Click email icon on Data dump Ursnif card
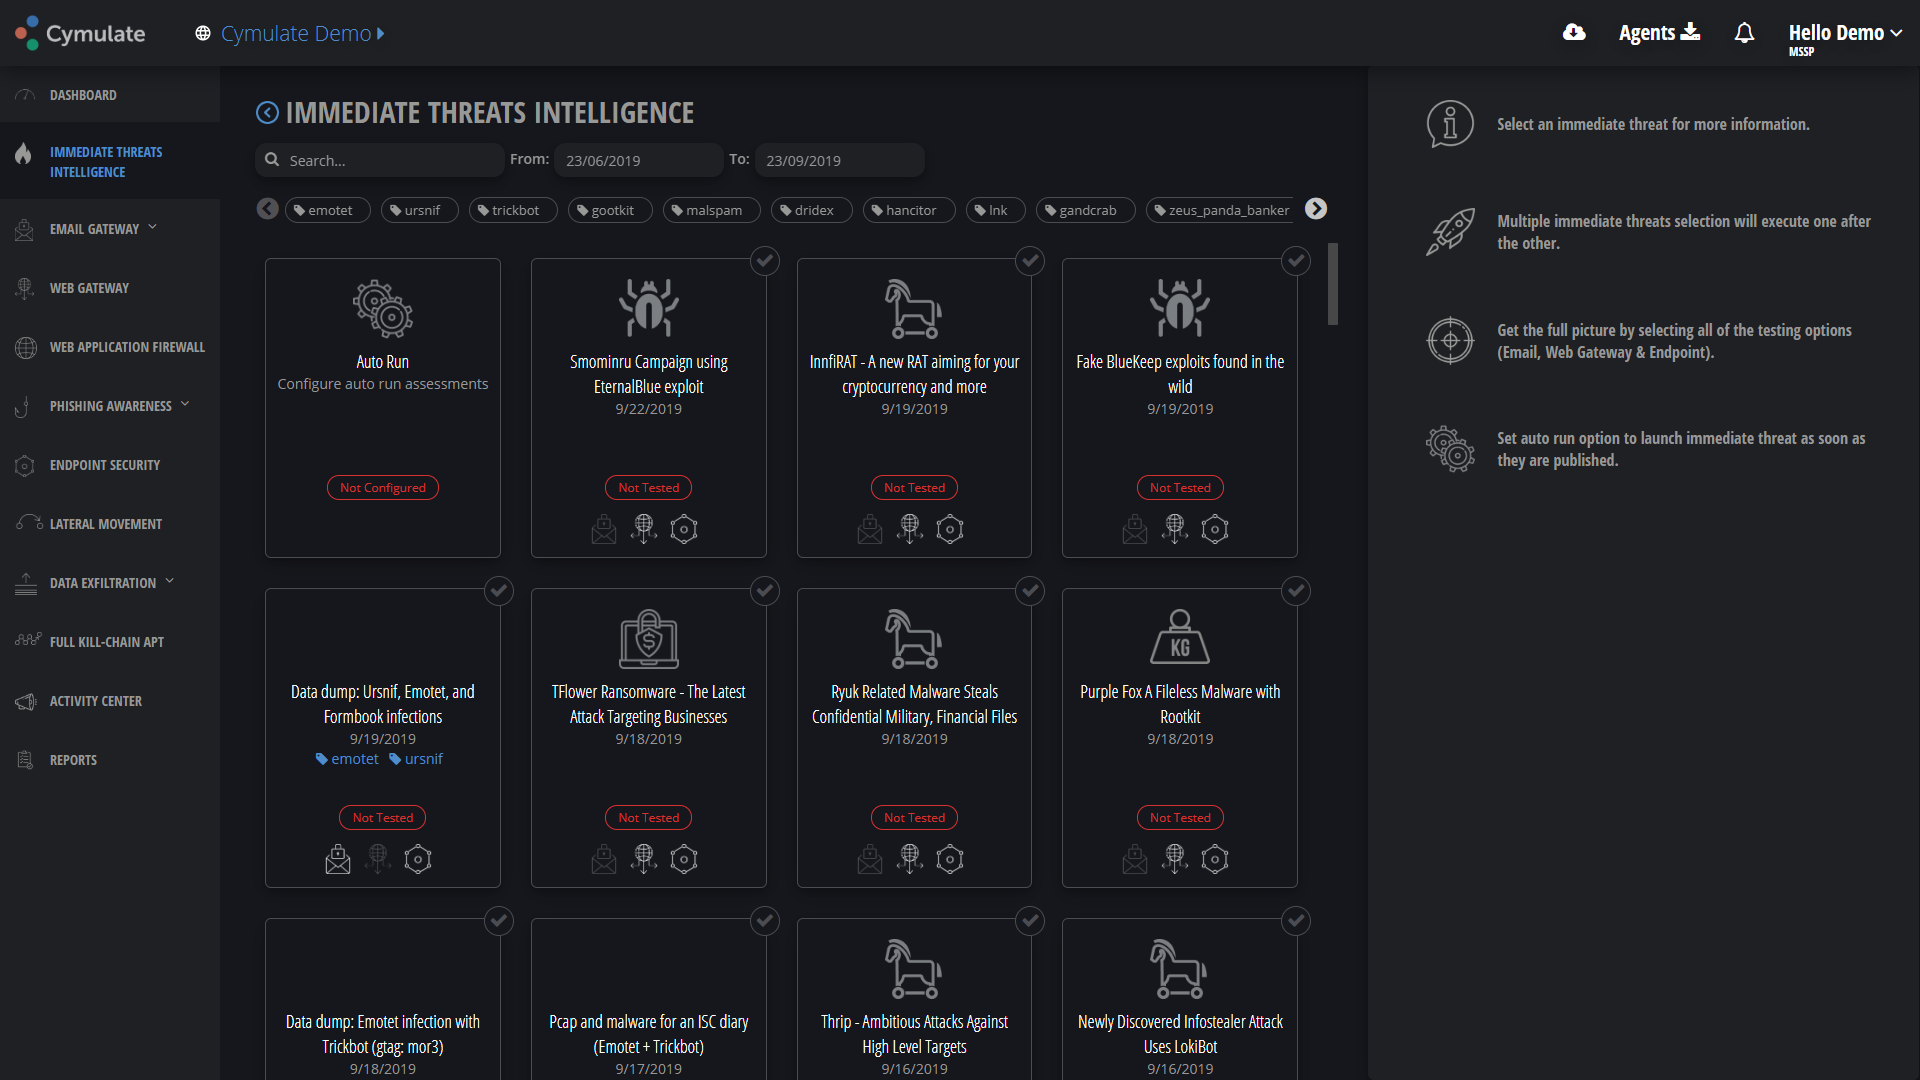The width and height of the screenshot is (1920, 1080). (338, 859)
